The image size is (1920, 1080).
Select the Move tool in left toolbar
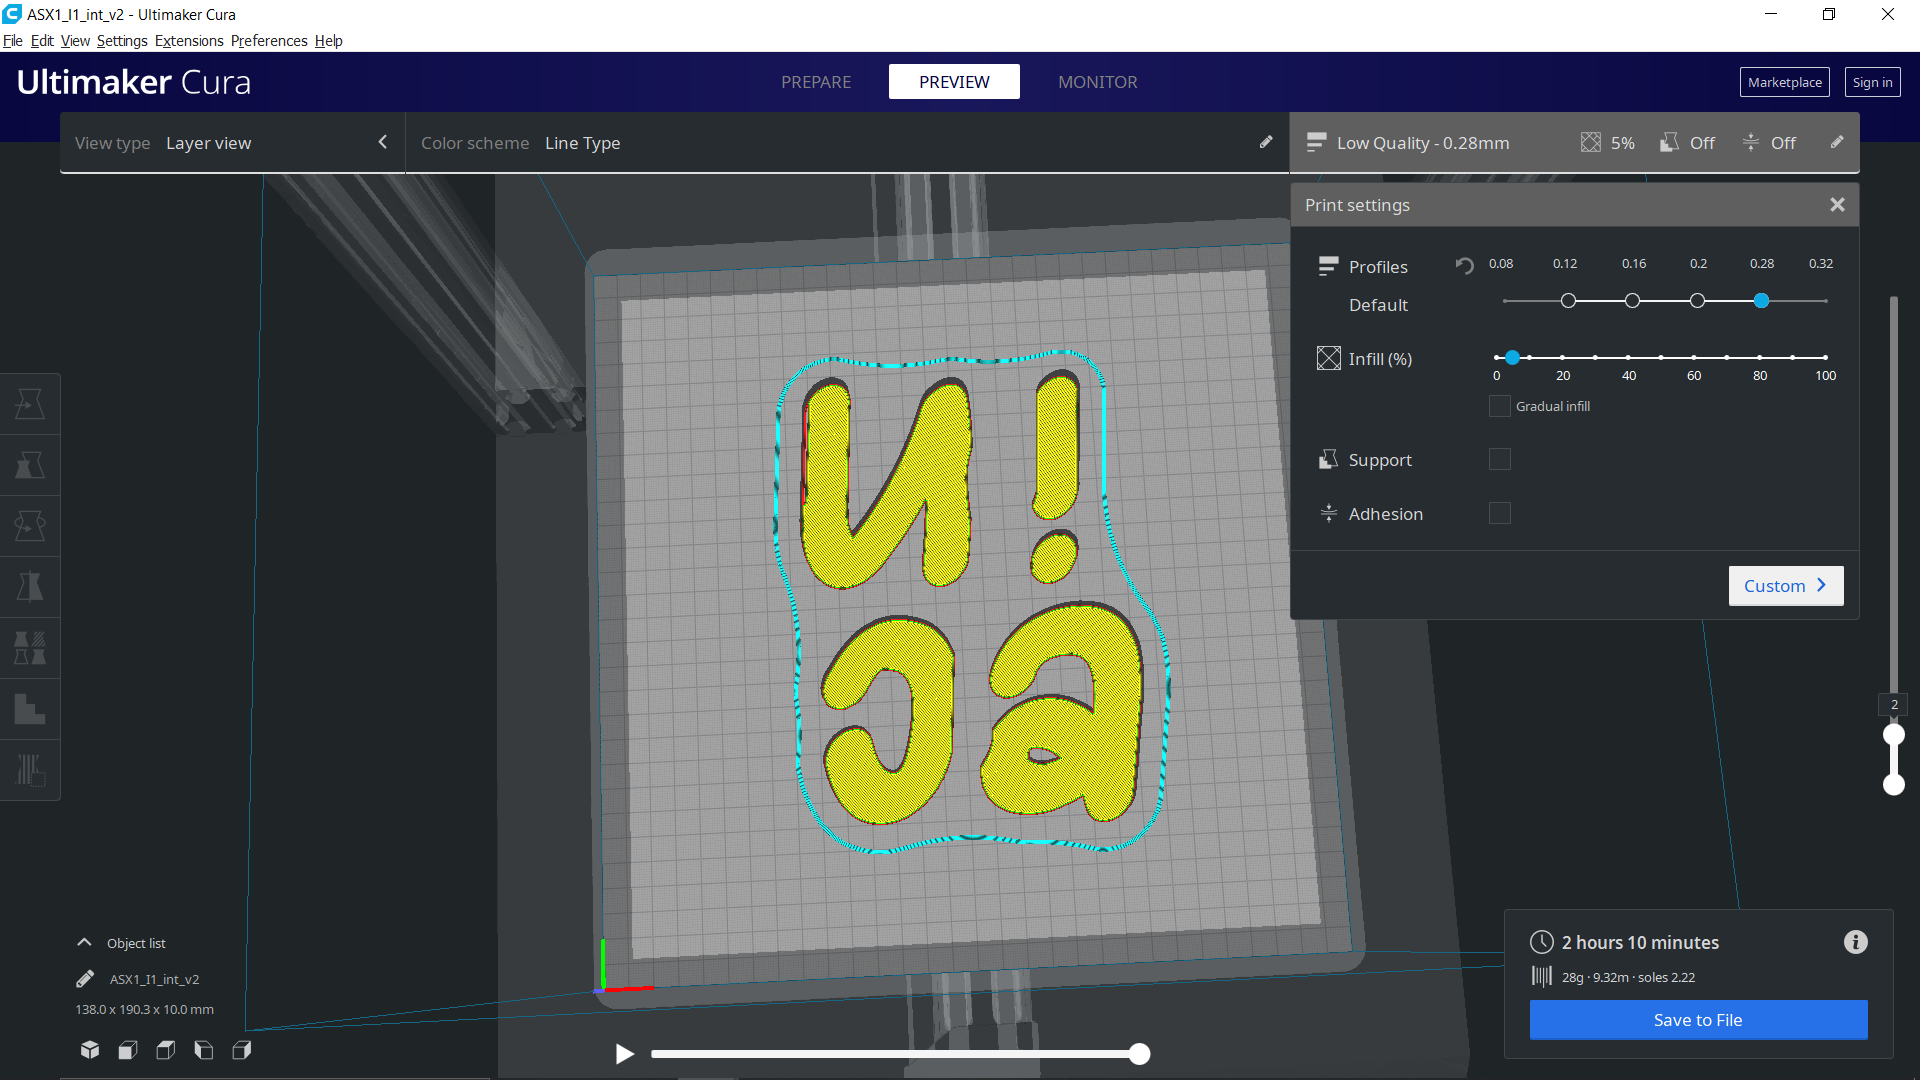click(x=30, y=404)
